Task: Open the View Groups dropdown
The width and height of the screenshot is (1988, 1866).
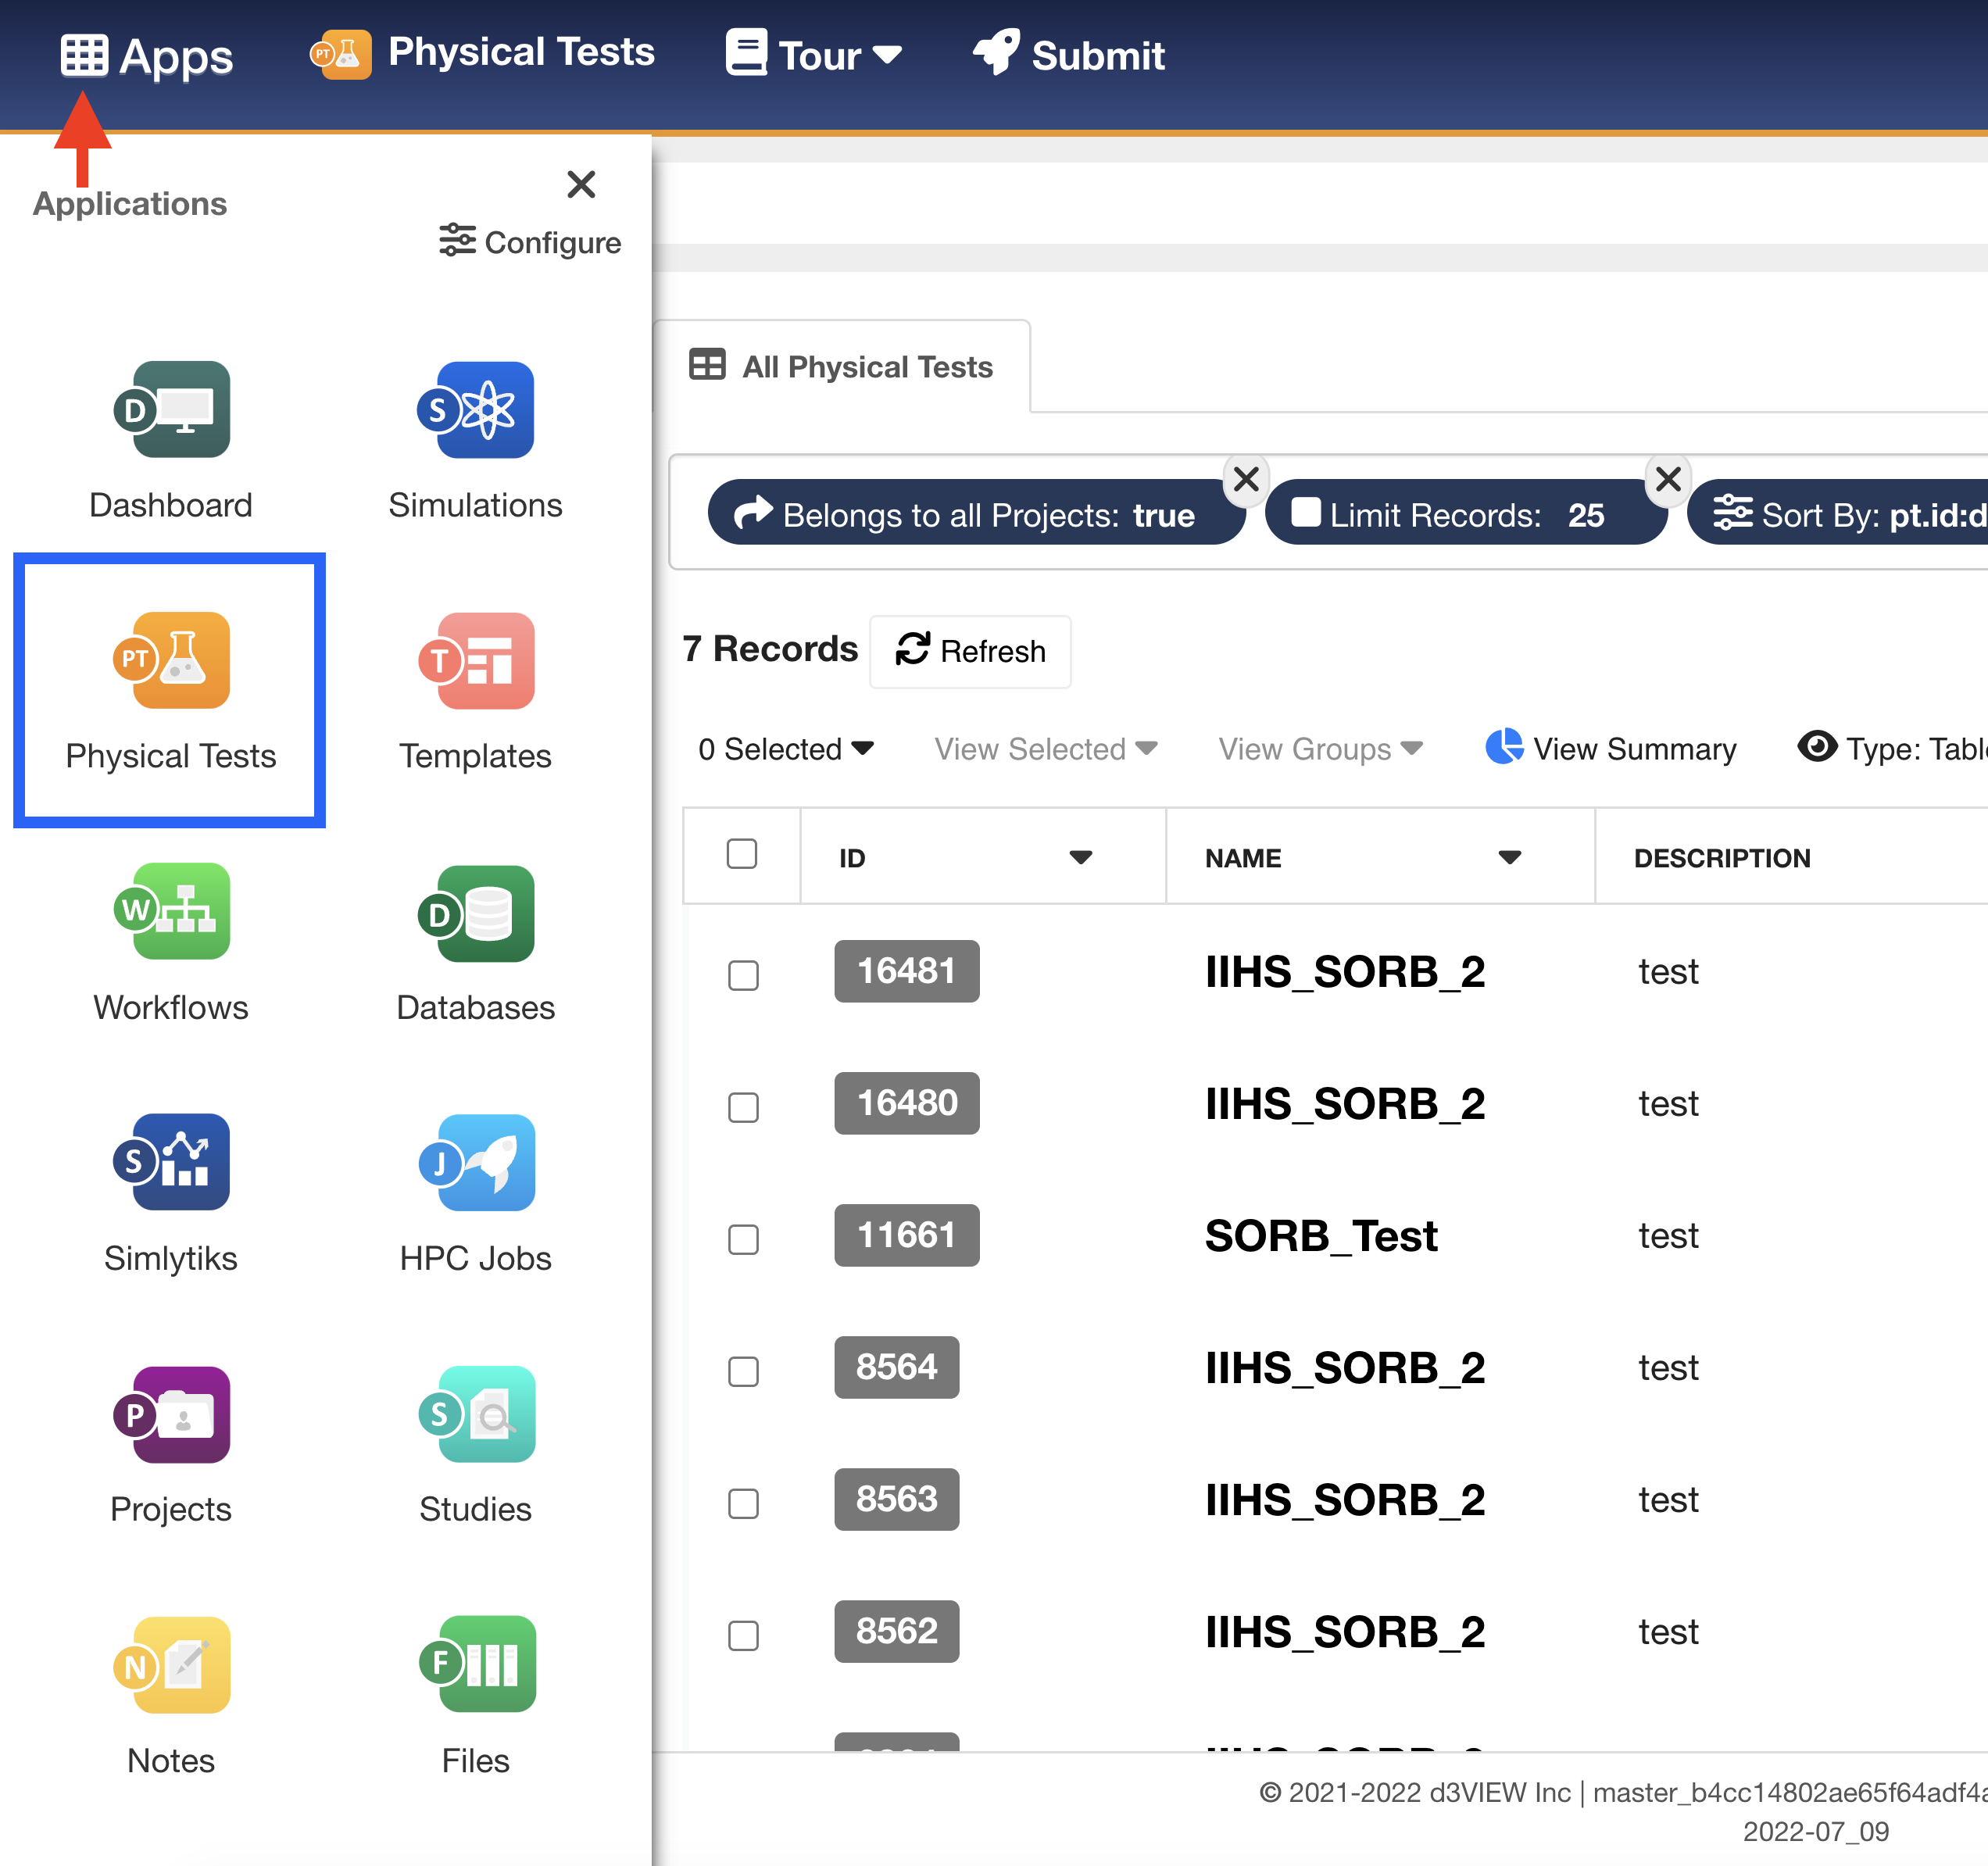Action: (x=1320, y=749)
